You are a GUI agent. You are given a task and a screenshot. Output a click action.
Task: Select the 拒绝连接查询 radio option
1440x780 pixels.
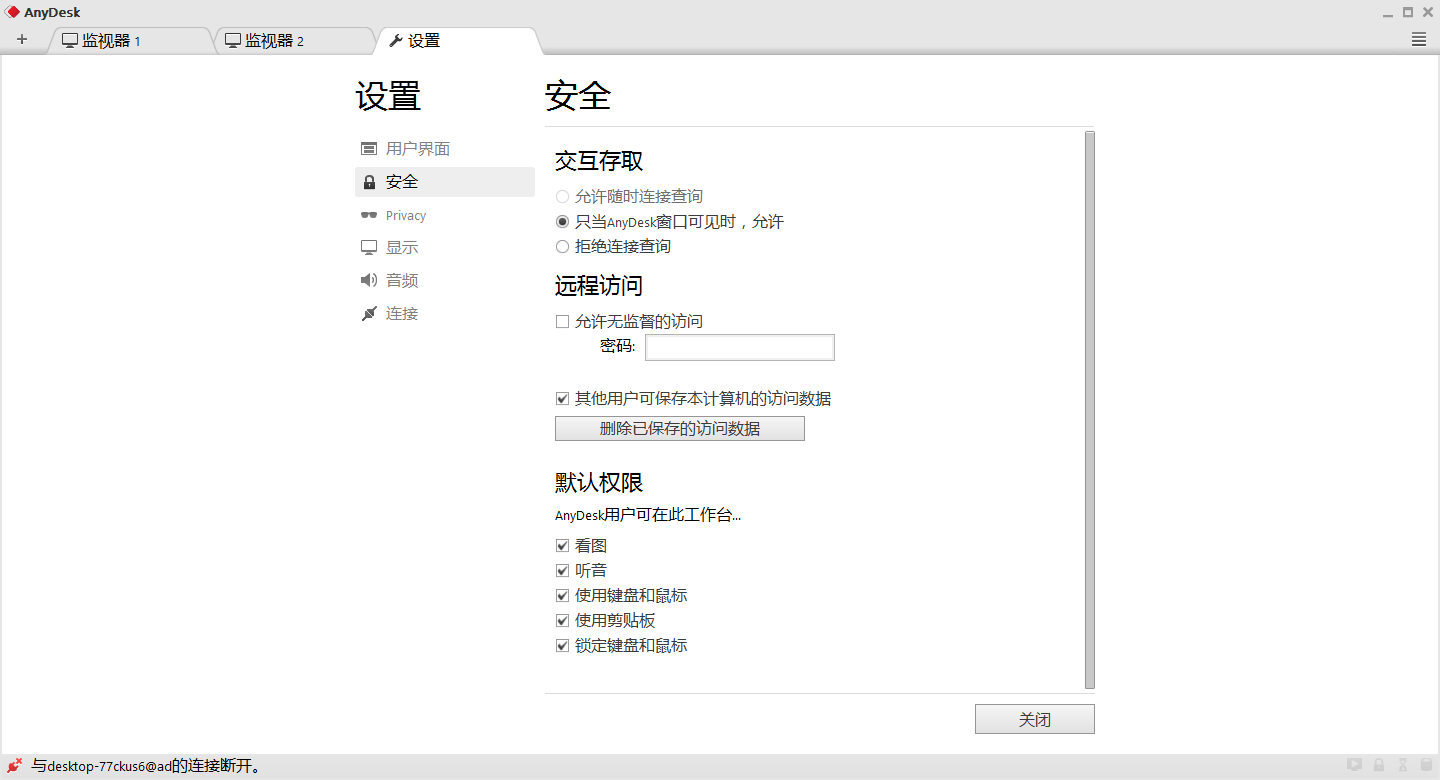click(x=562, y=246)
